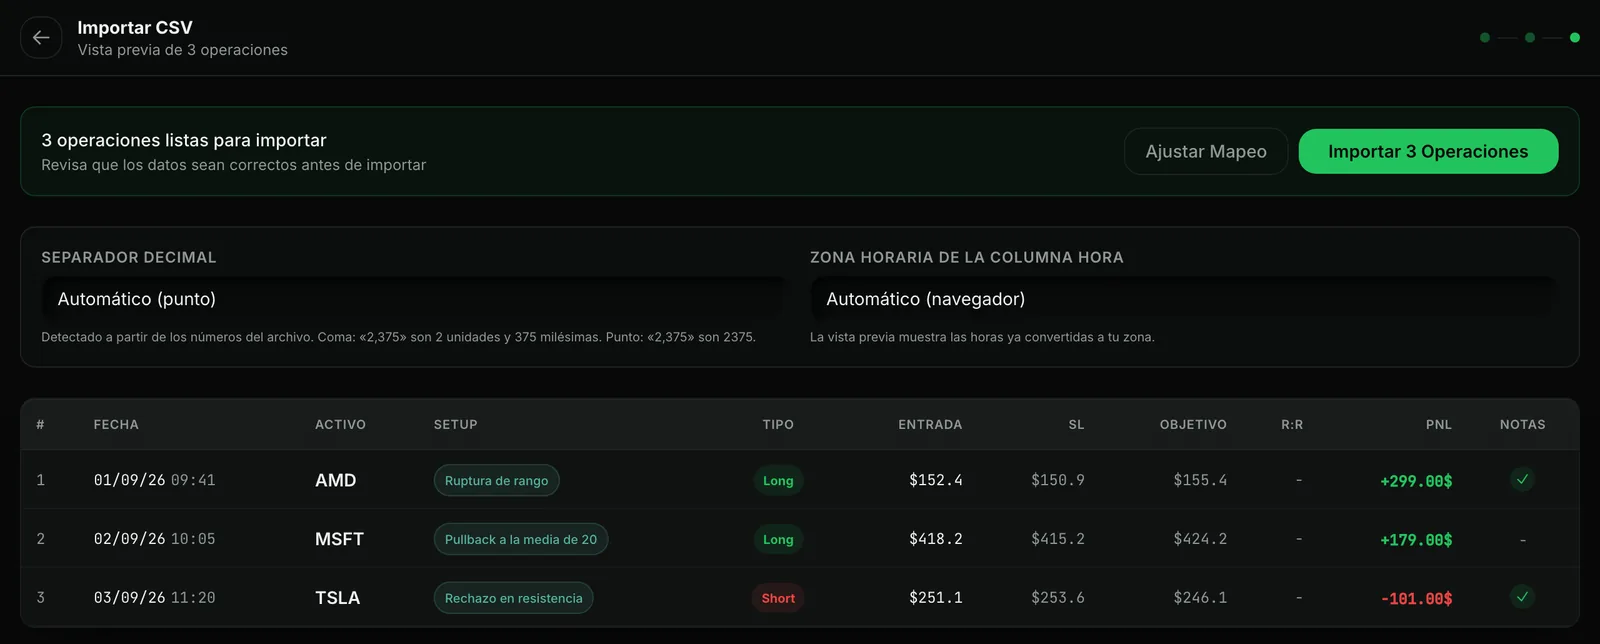Image resolution: width=1600 pixels, height=644 pixels.
Task: Select the AMD ticker cell
Action: [336, 481]
